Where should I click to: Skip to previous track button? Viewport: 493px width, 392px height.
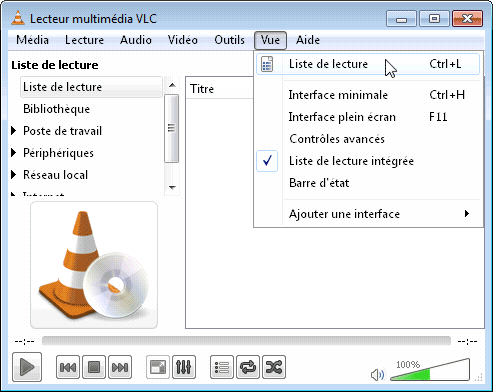(68, 367)
